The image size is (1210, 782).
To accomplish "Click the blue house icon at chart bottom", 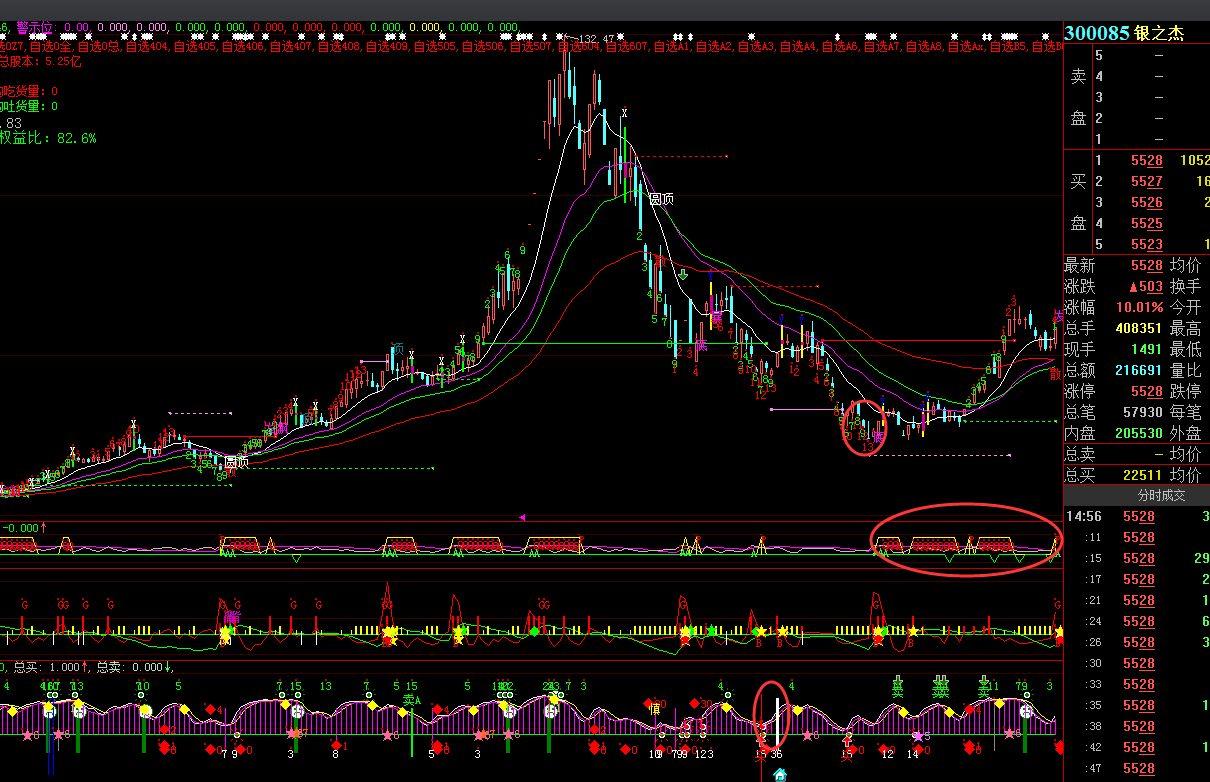I will (780, 774).
